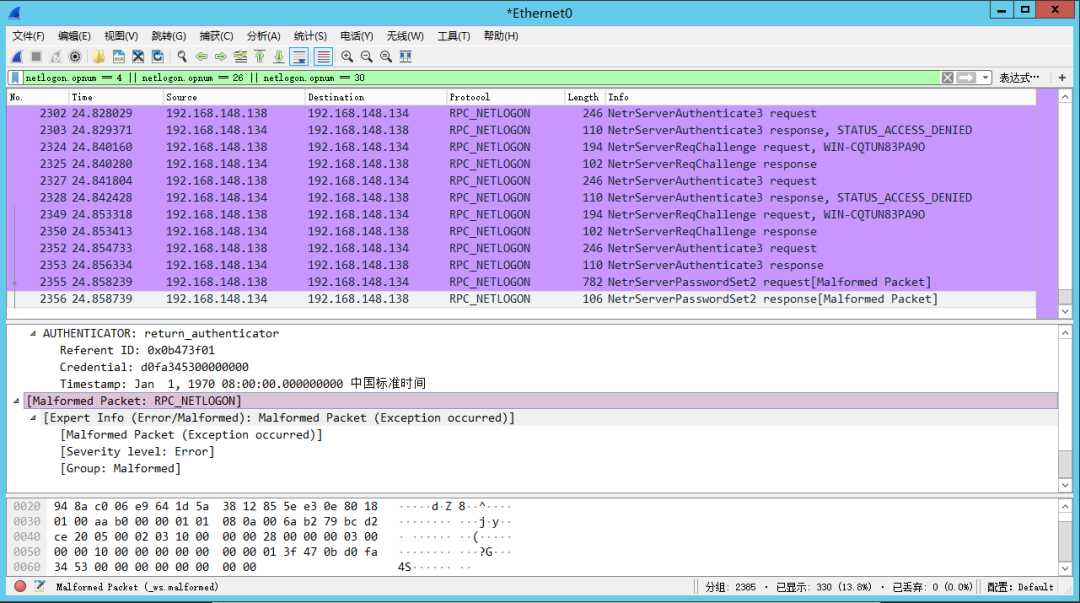
Task: Select packet 2355 NetrServerPasswordSet2 request
Action: coord(521,282)
